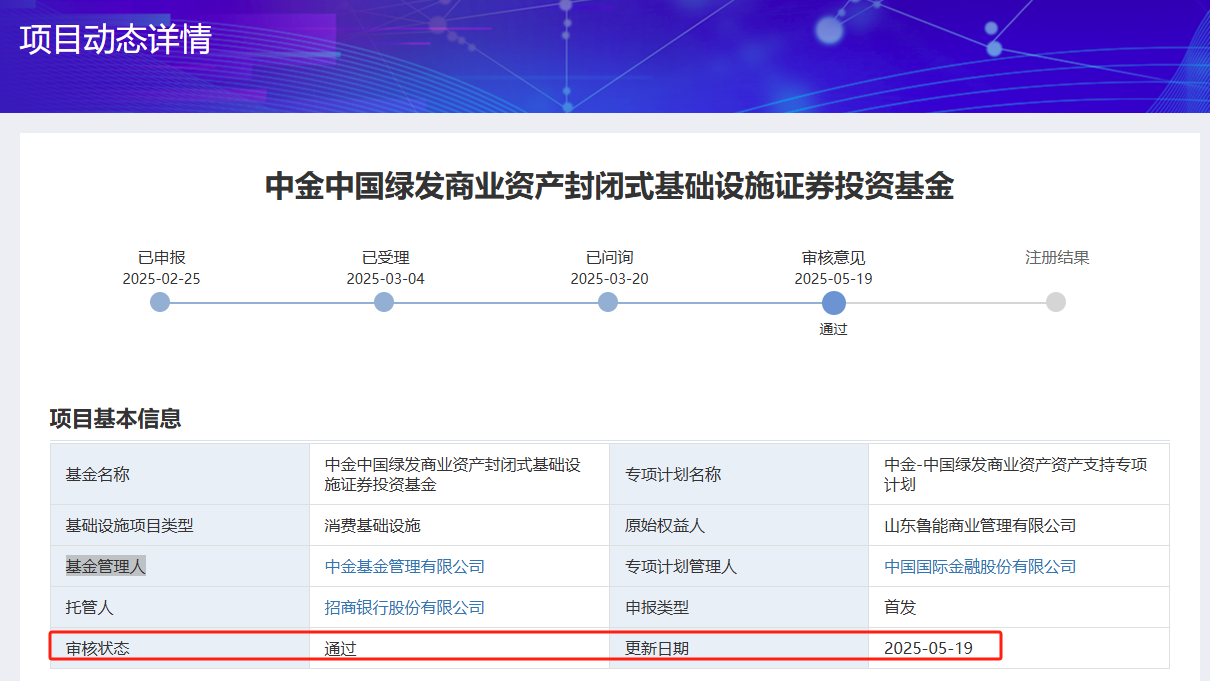The height and width of the screenshot is (681, 1210).
Task: Open the 中国国际金融股份有限公司 link
Action: (980, 566)
